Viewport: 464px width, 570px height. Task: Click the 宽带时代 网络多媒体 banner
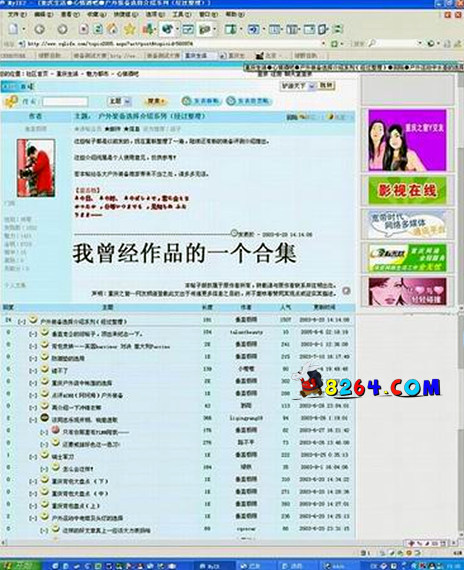407,224
